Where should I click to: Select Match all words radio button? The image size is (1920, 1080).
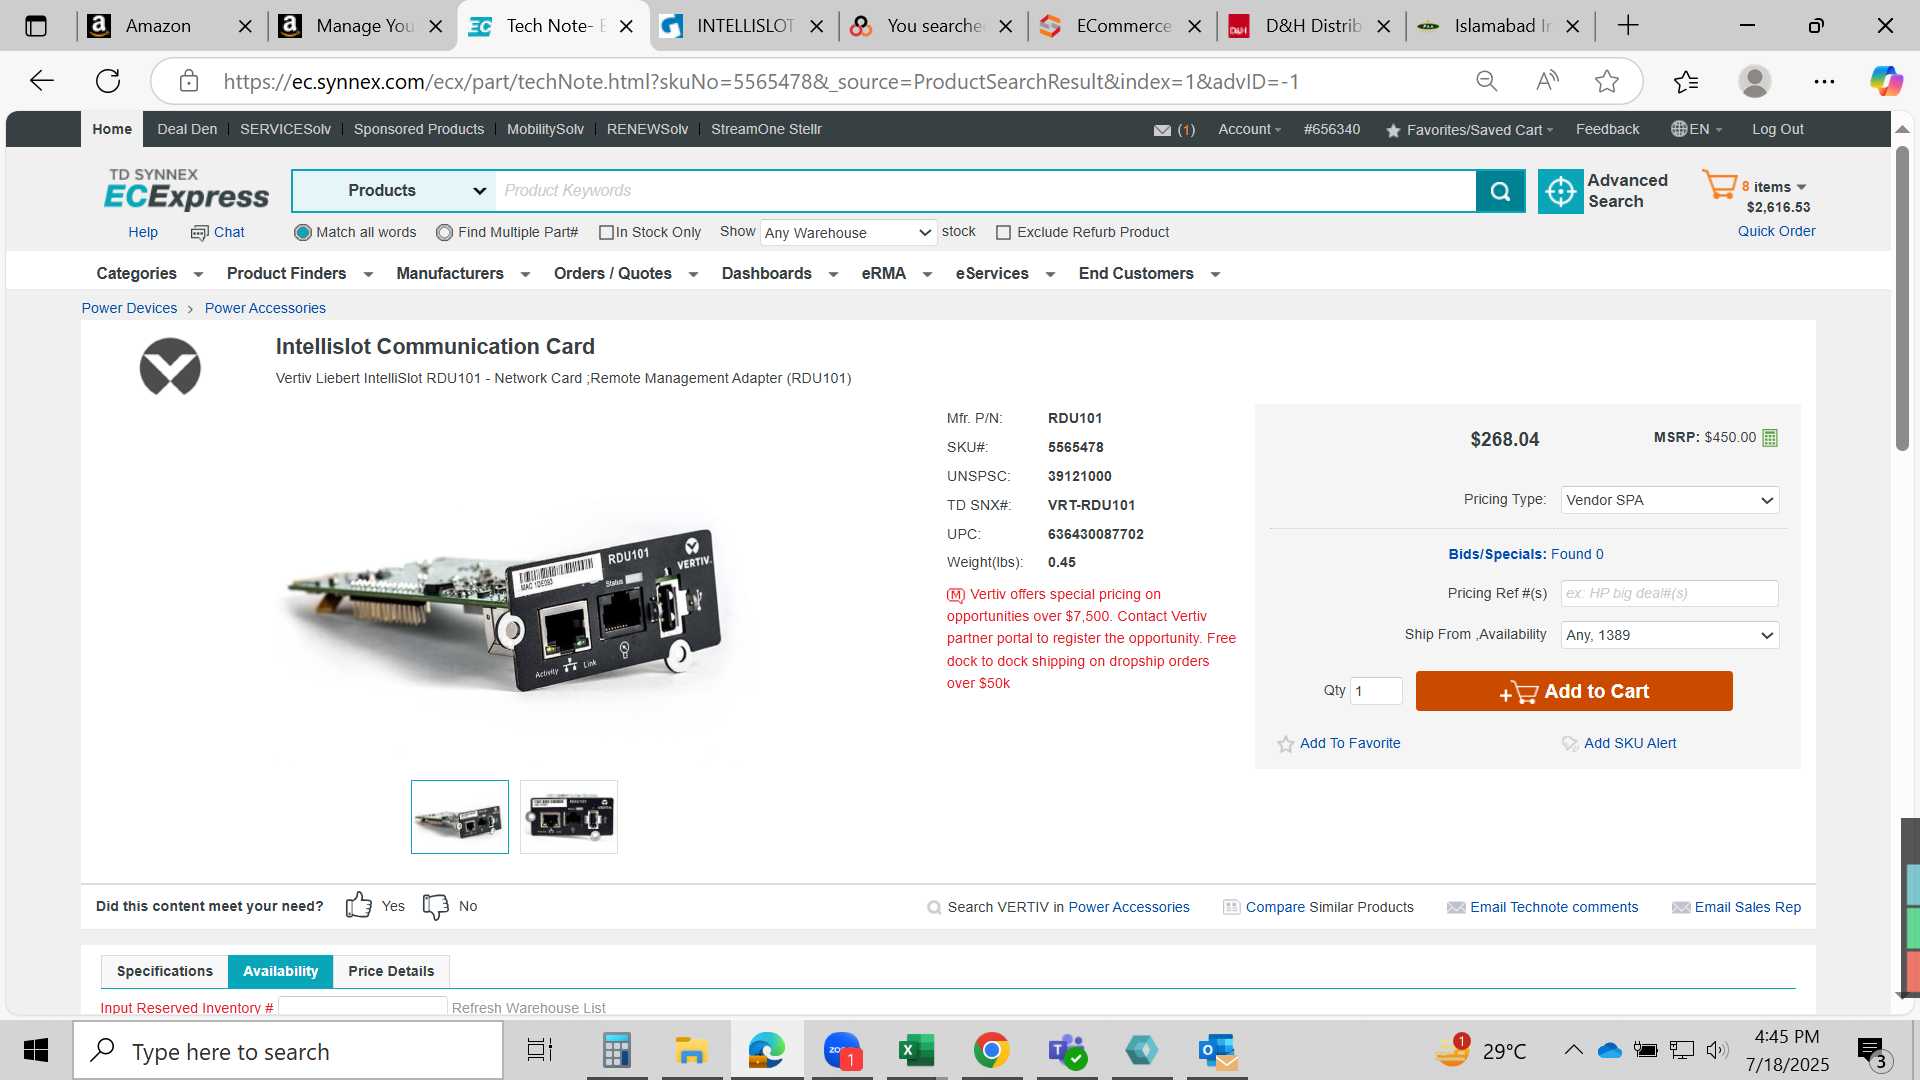(x=302, y=232)
